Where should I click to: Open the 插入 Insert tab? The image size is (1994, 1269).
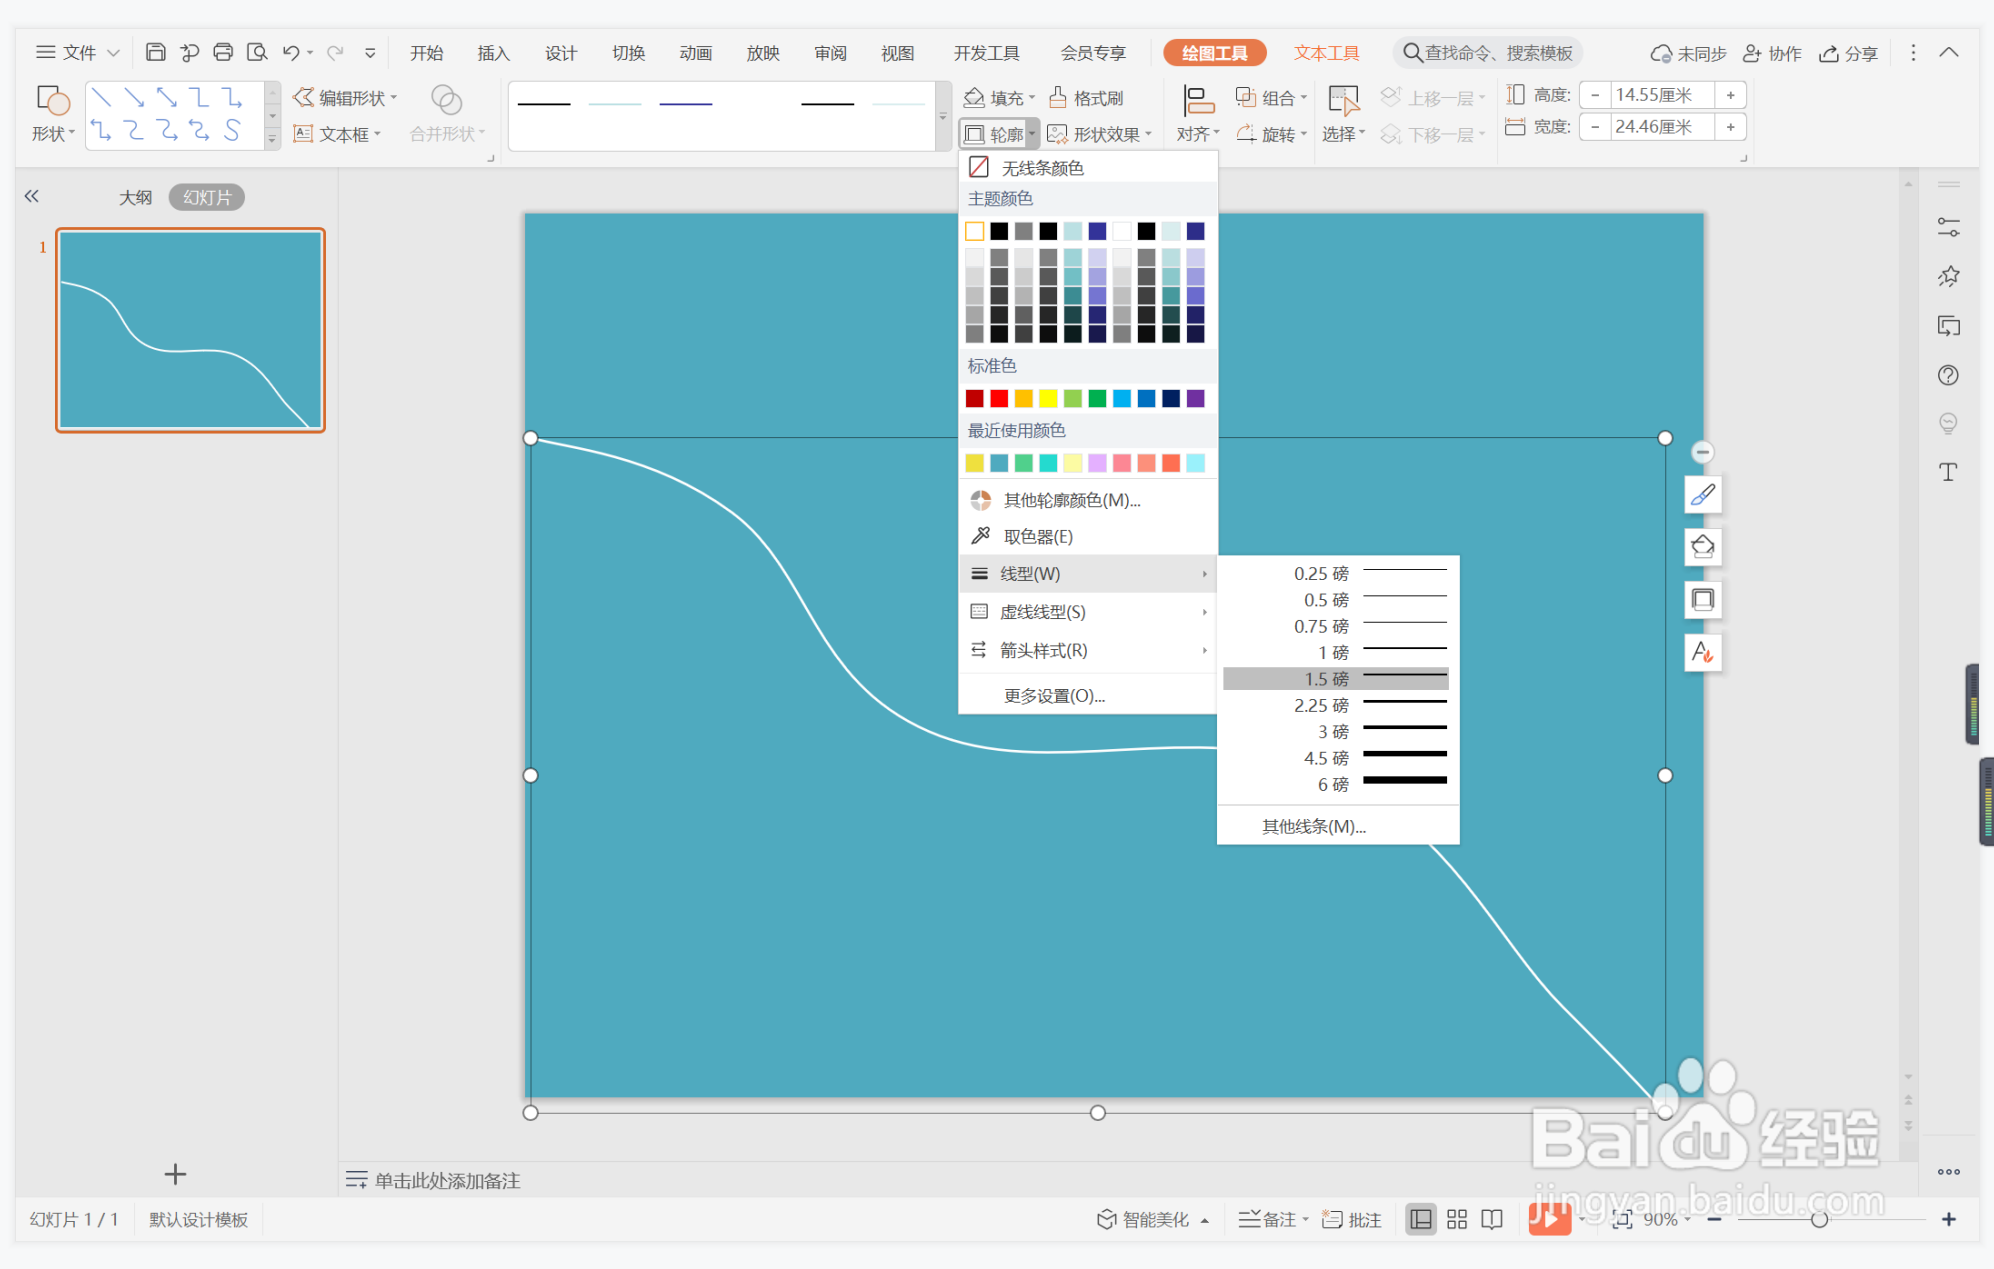coord(493,53)
